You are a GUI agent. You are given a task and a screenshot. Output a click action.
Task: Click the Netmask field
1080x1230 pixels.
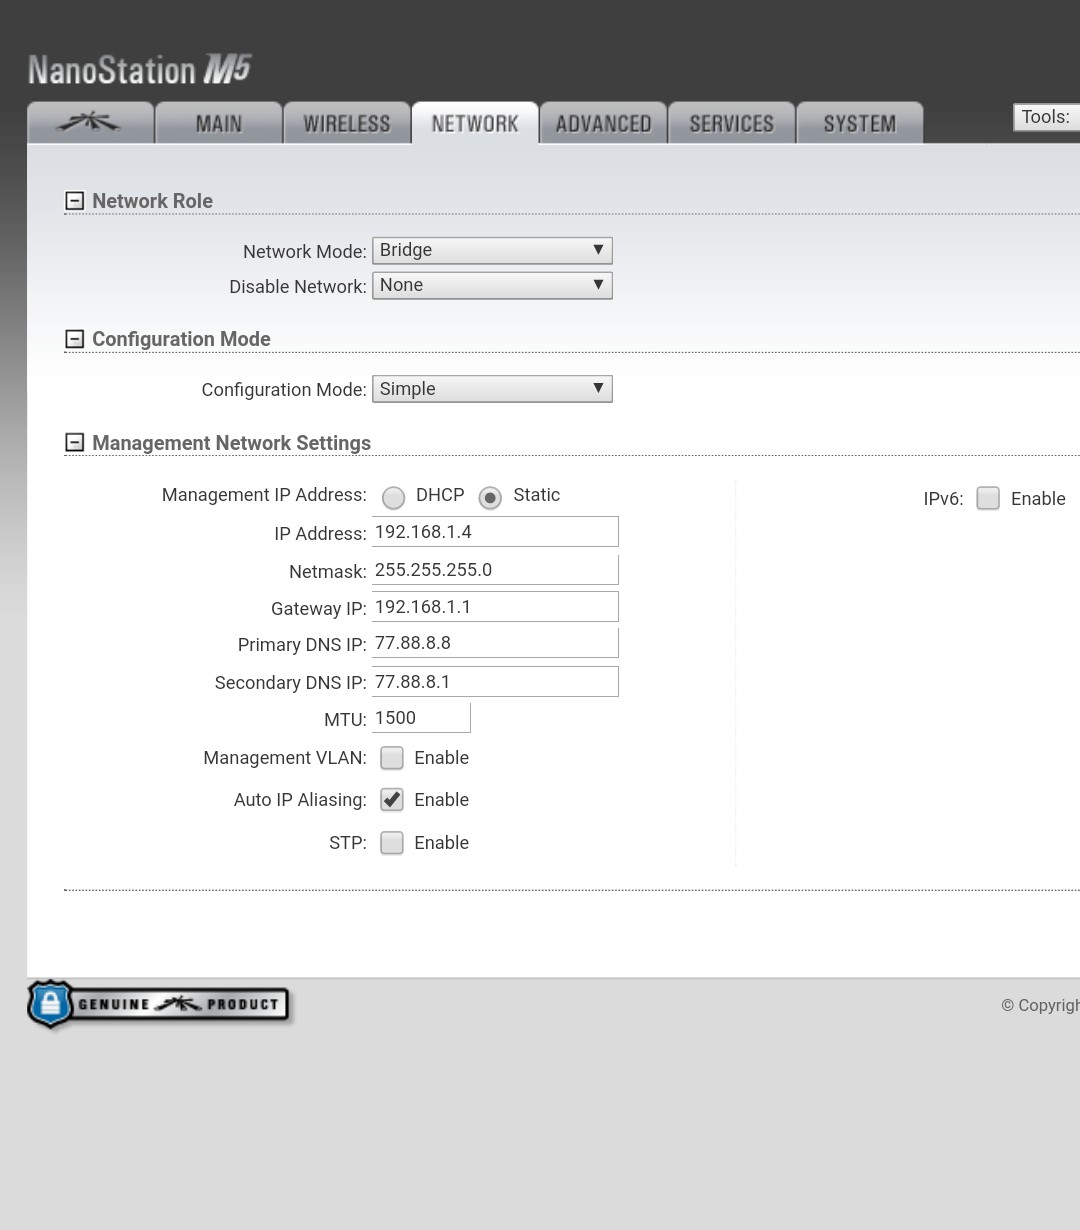point(495,570)
